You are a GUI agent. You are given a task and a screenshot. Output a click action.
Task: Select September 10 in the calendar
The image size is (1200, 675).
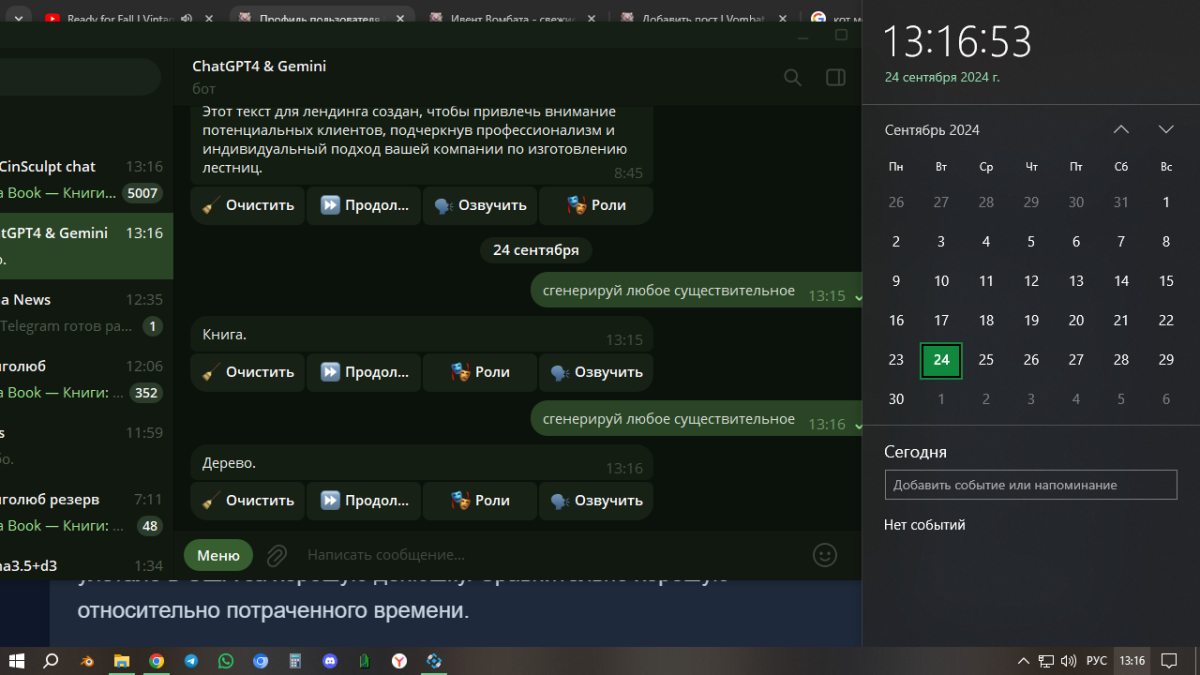[941, 281]
